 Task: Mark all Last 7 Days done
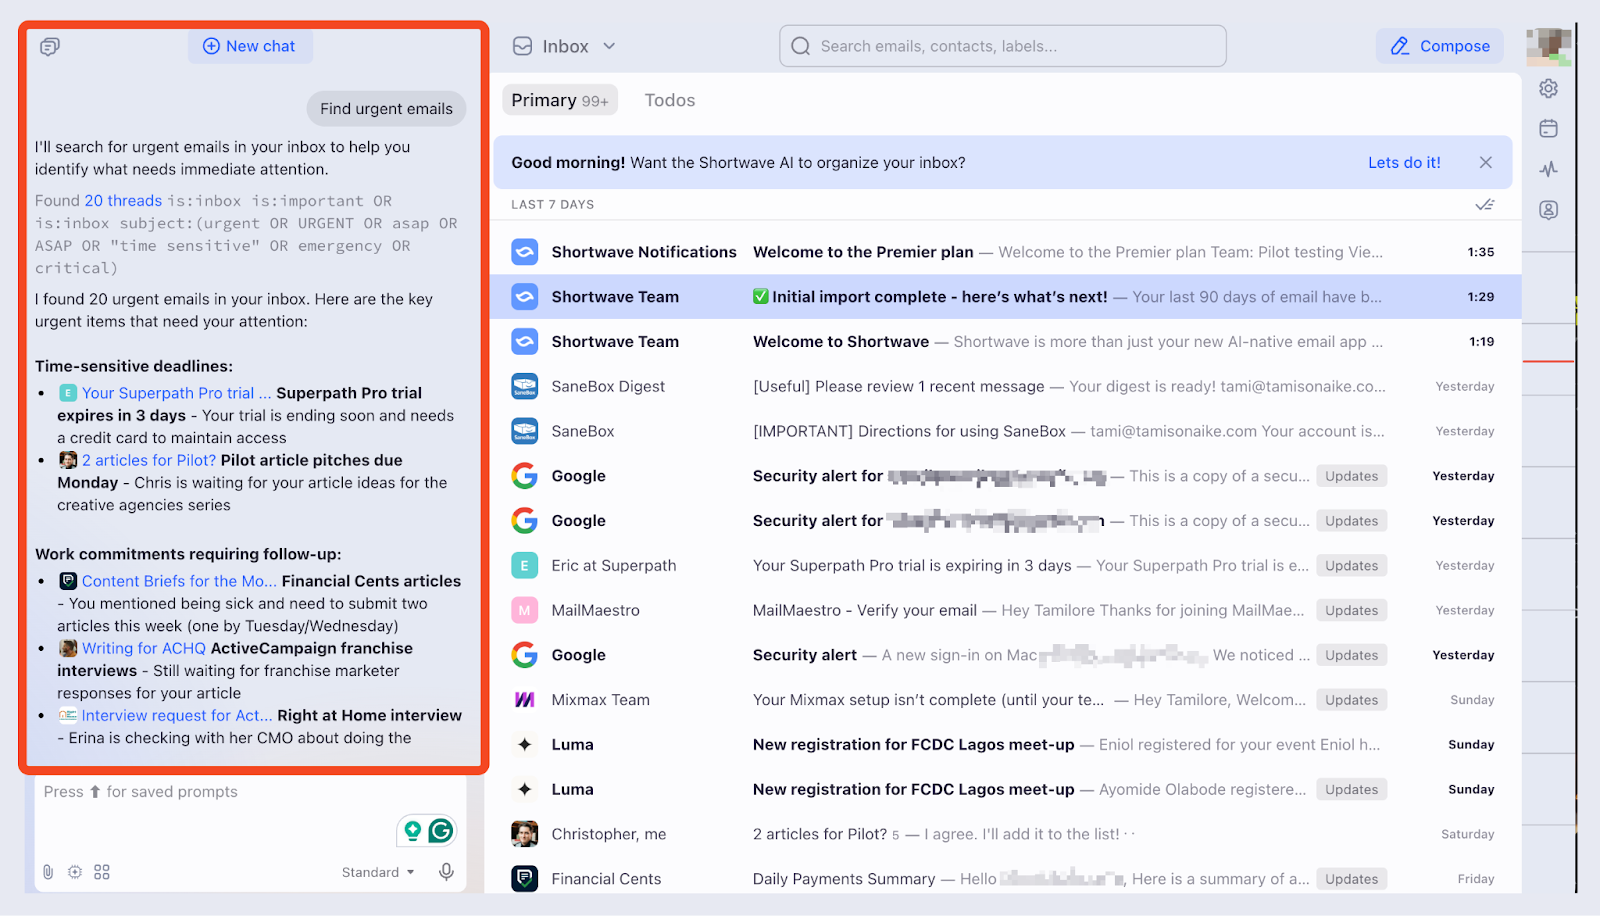[x=1485, y=205]
